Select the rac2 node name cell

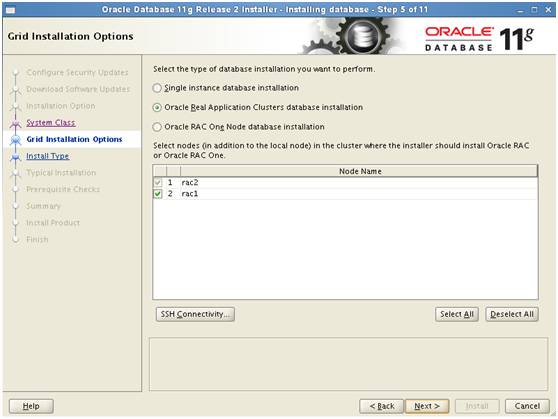pyautogui.click(x=359, y=183)
